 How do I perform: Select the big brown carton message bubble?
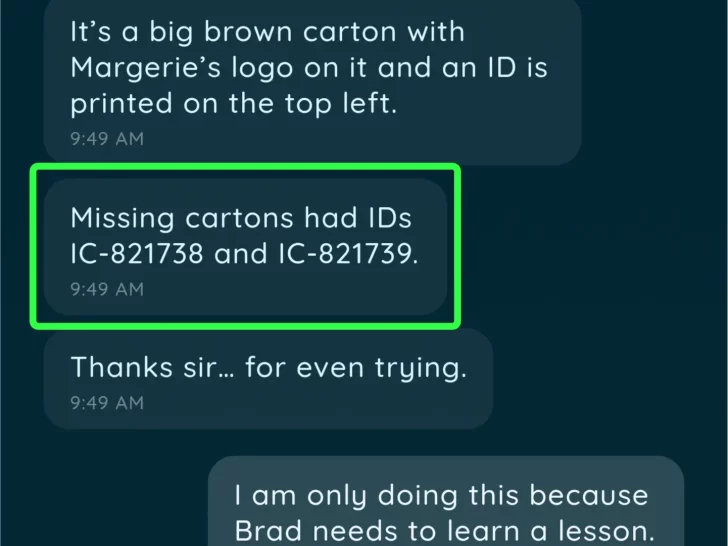(x=312, y=81)
